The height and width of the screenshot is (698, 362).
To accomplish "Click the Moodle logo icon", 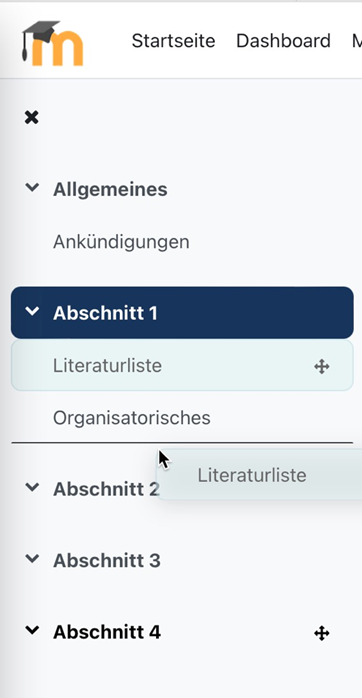I will pyautogui.click(x=52, y=43).
